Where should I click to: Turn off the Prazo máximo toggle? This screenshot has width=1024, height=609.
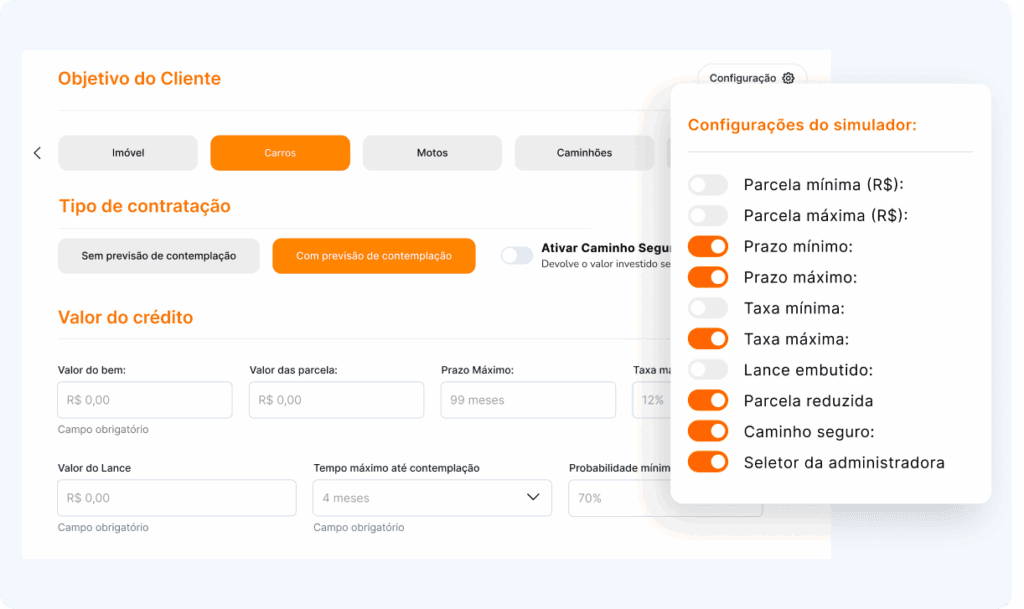(x=708, y=277)
